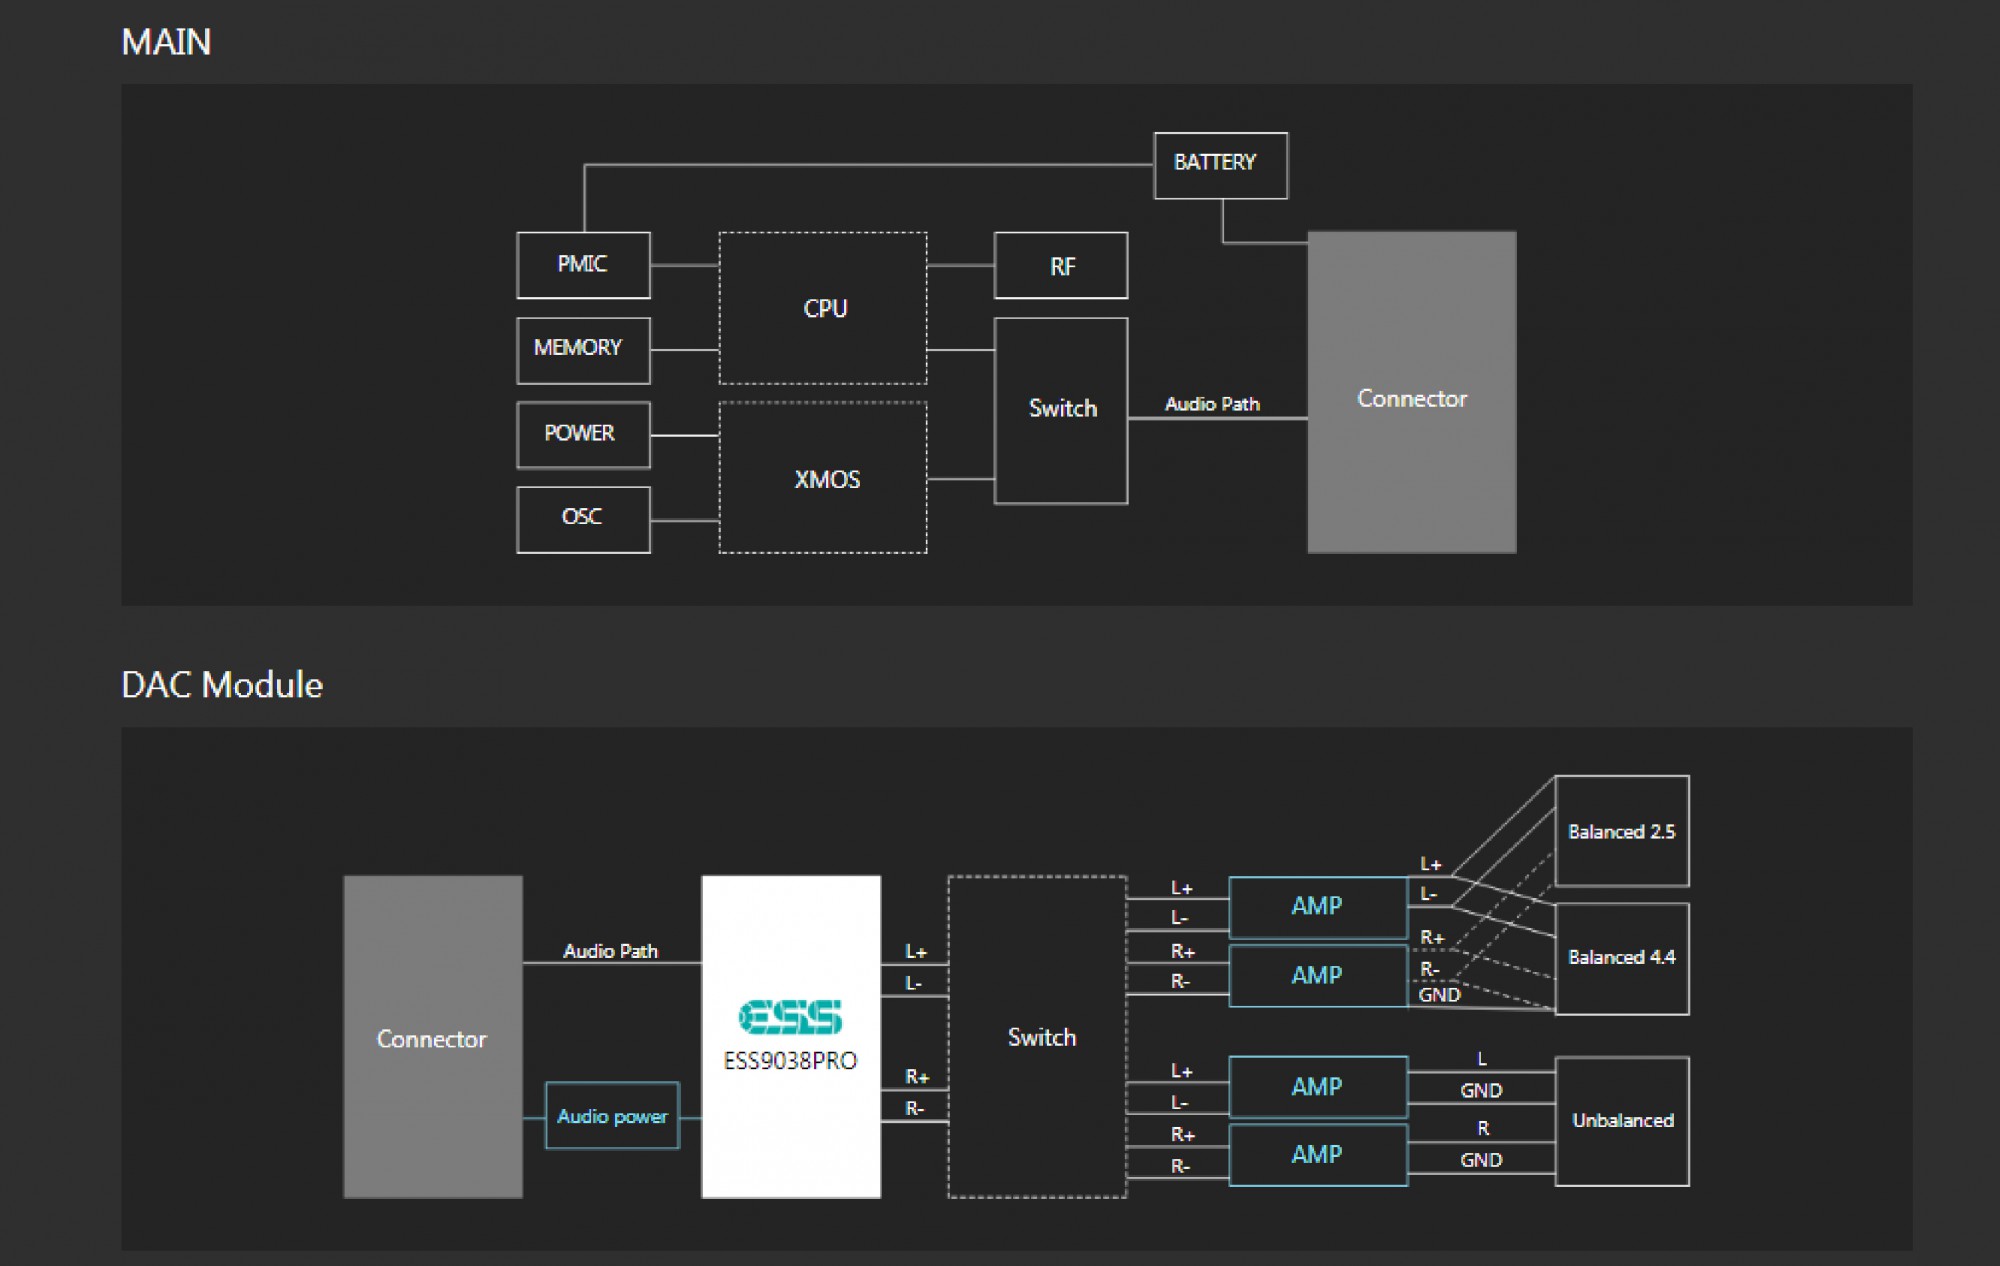Click the dashed CPU box
Viewport: 2000px width, 1266px height.
(x=823, y=308)
